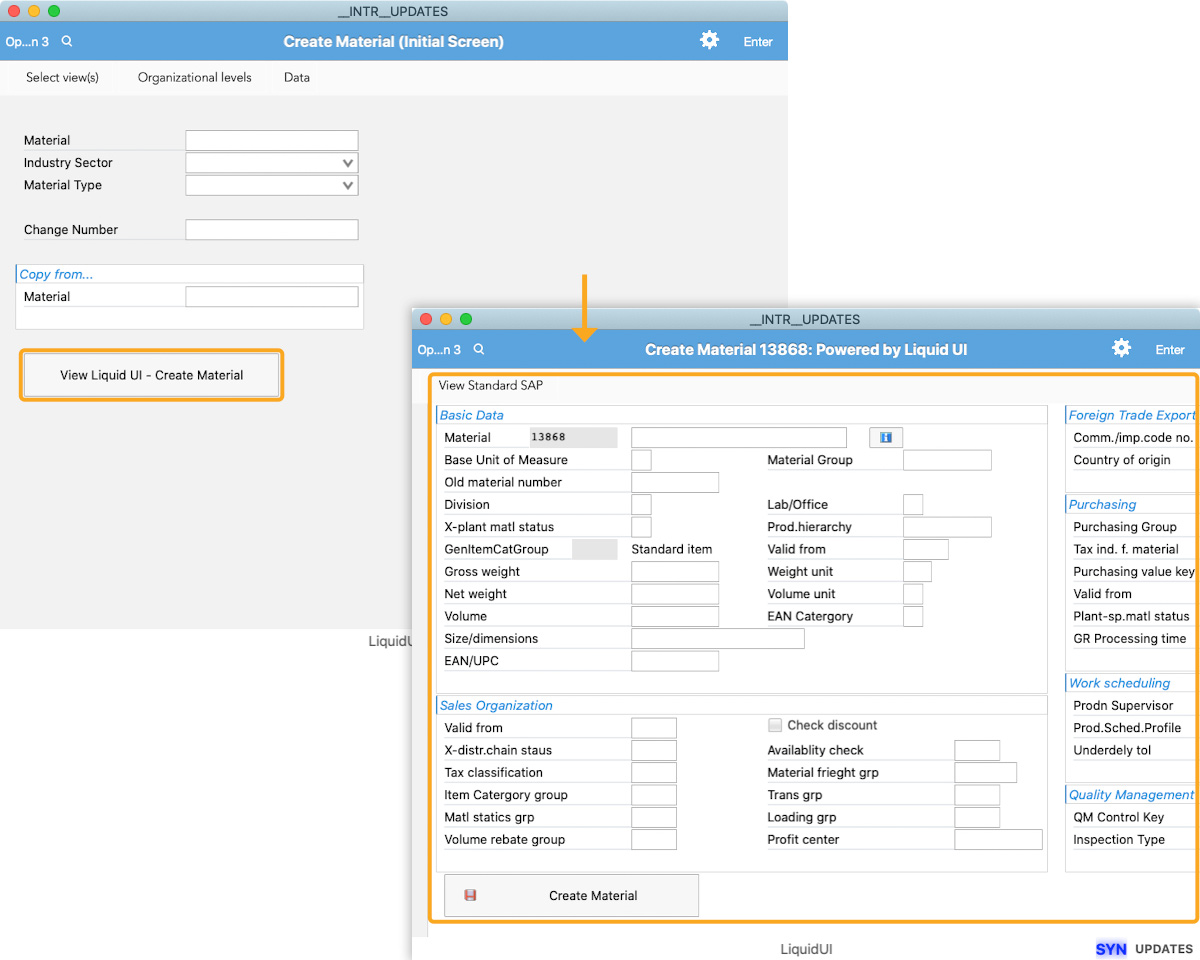Click the blue info icon beside Material description
Viewport: 1200px width, 960px height.
(885, 437)
